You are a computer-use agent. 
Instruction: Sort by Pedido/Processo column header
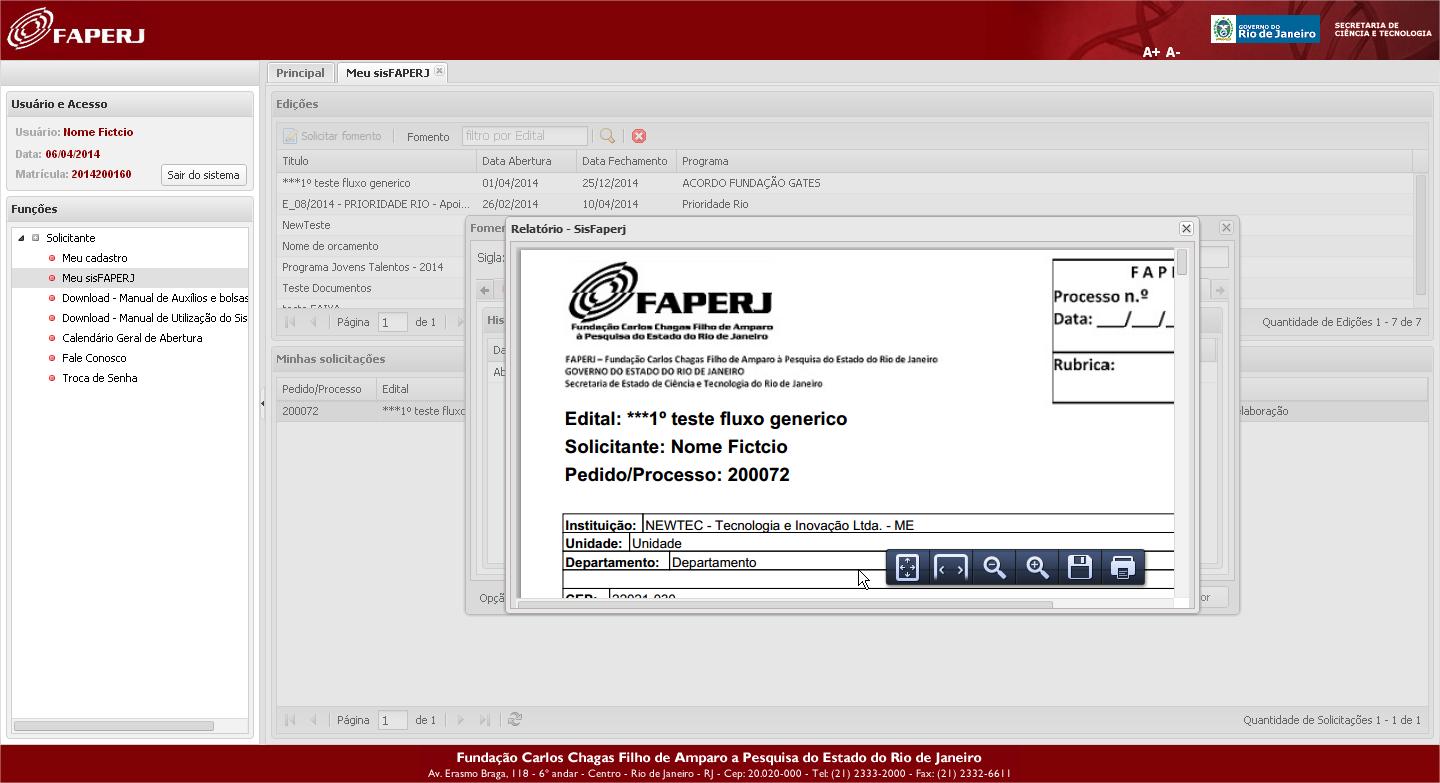[x=327, y=389]
